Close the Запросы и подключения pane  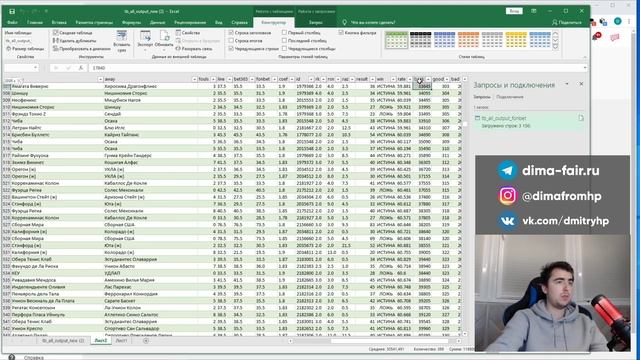[x=581, y=84]
